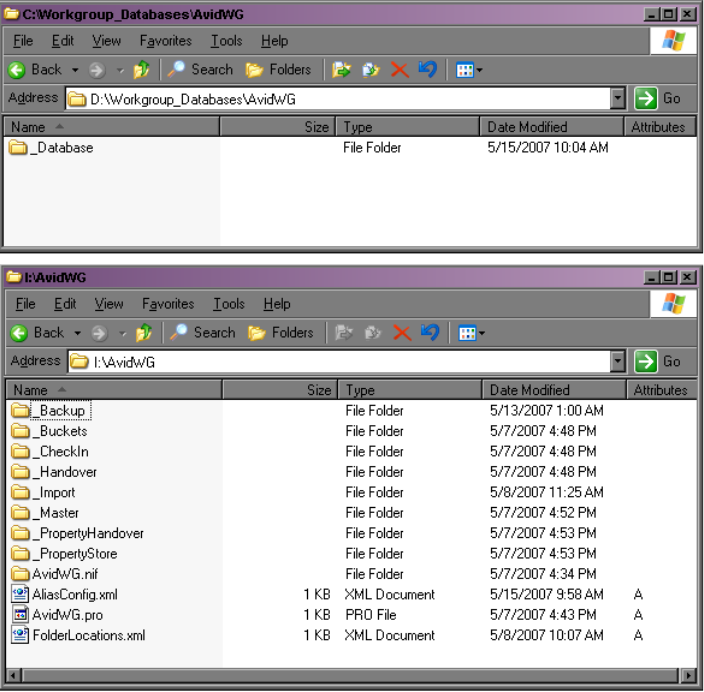Click the Up folder icon in top window
Image resolution: width=704 pixels, height=692 pixels.
(x=142, y=70)
